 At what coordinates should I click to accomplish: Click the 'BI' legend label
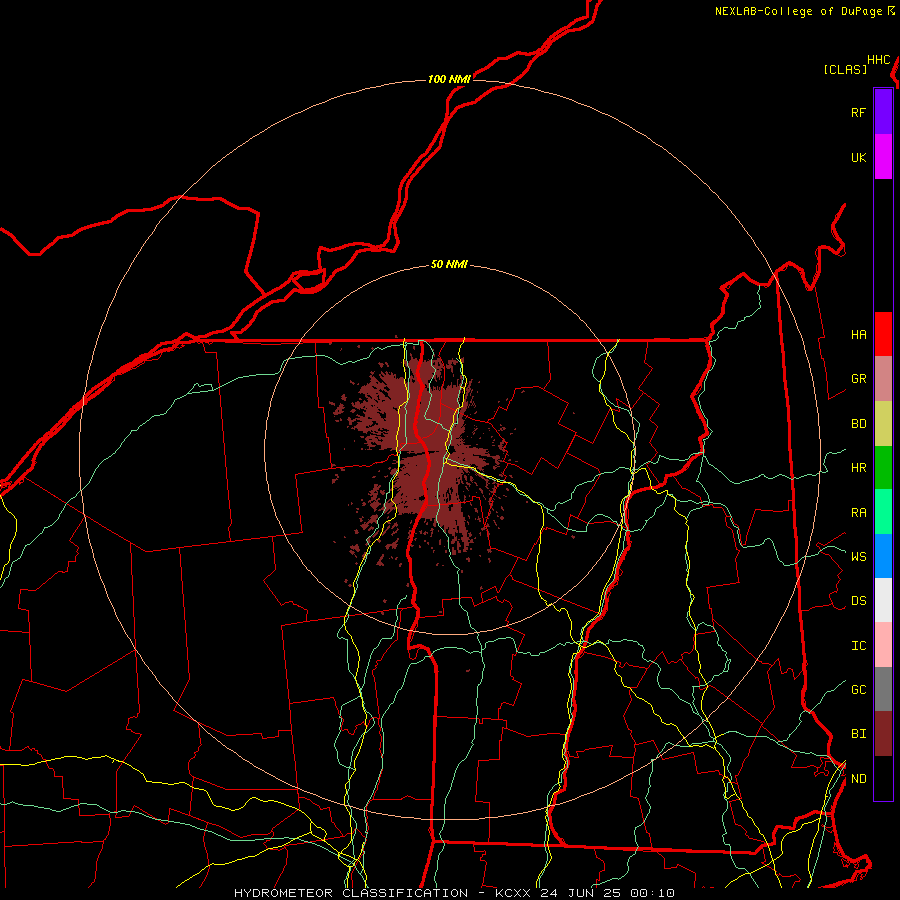coord(858,734)
